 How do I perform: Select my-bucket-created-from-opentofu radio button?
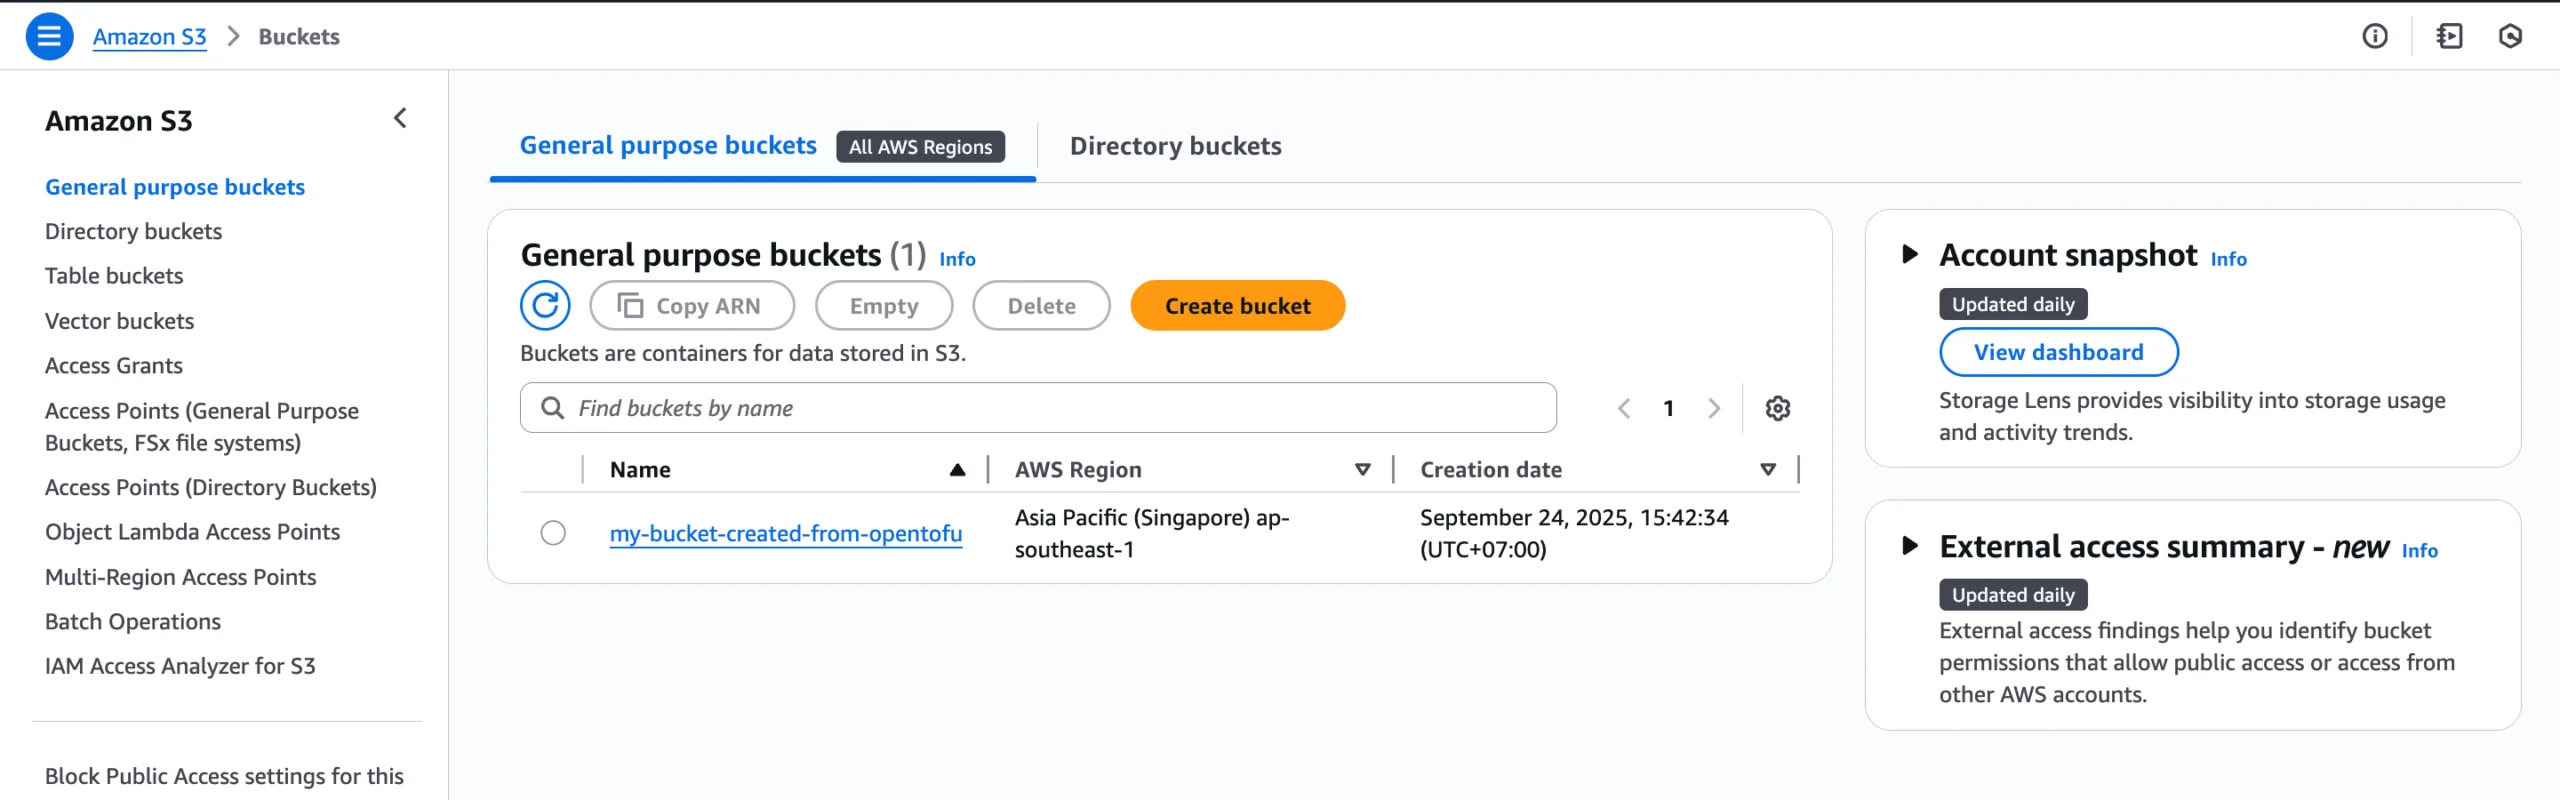pos(553,533)
